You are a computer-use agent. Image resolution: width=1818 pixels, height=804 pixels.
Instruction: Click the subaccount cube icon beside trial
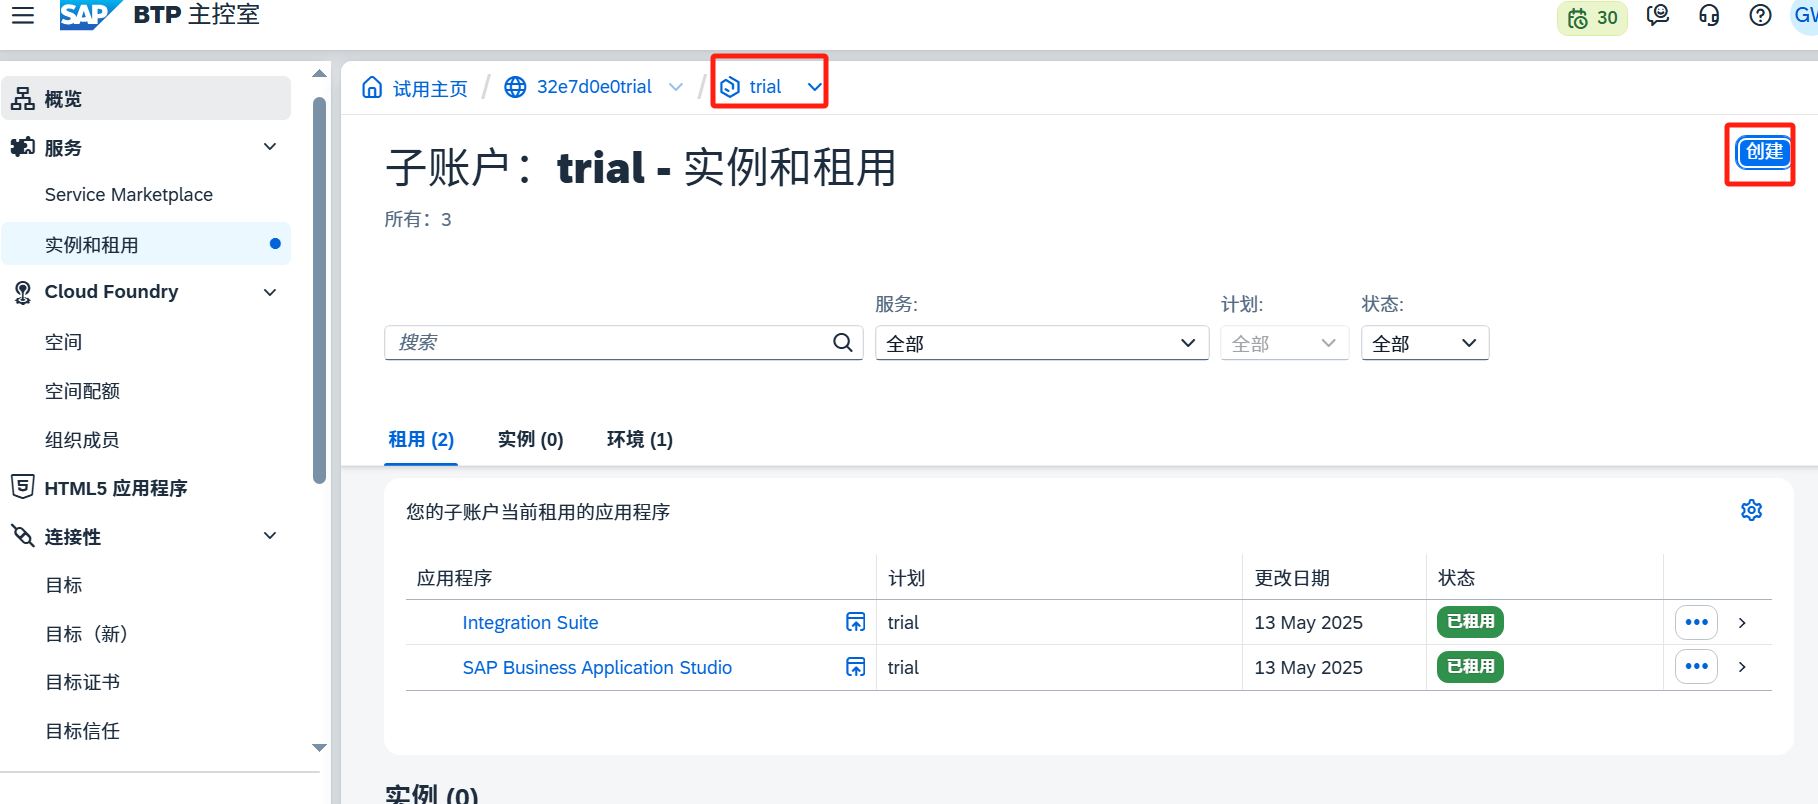coord(730,87)
